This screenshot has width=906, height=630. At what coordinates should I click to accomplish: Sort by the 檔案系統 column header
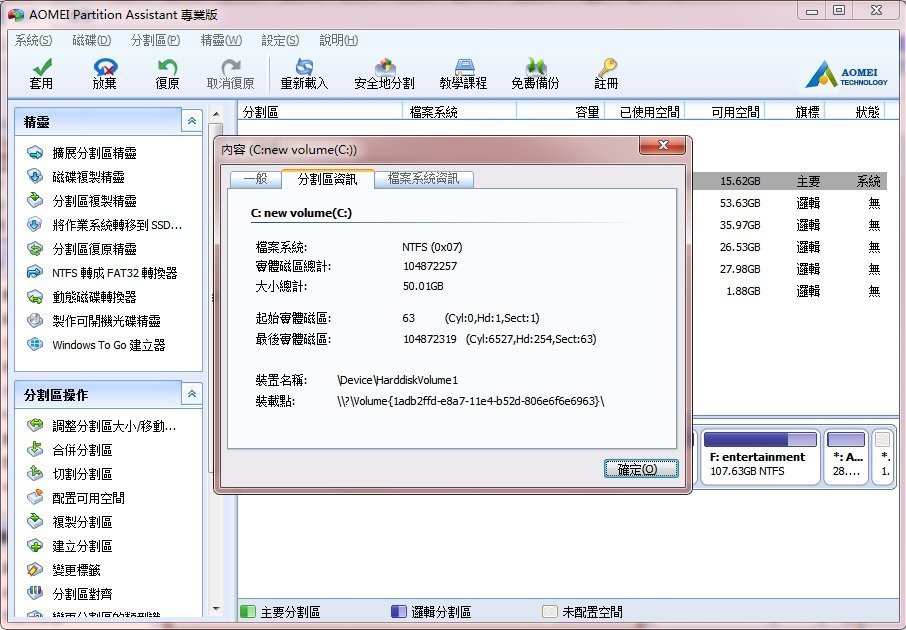[x=459, y=112]
